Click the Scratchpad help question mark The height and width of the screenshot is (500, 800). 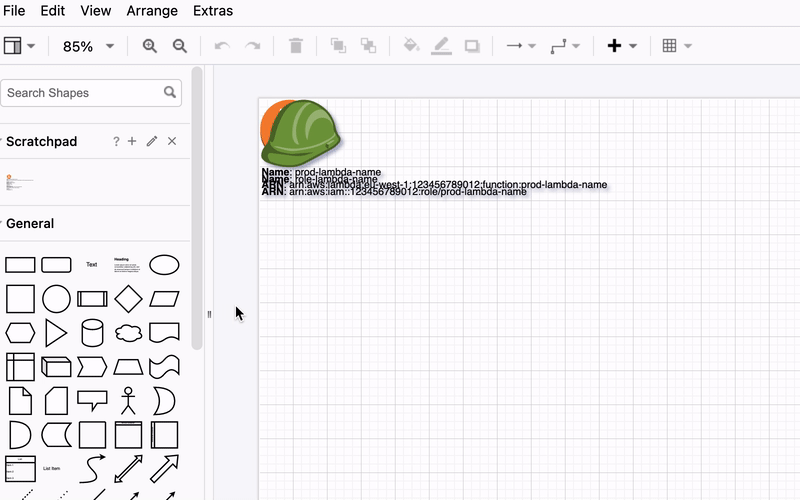point(116,141)
